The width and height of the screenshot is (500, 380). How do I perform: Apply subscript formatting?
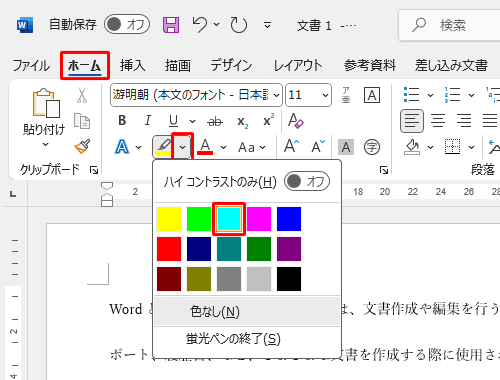coord(242,122)
